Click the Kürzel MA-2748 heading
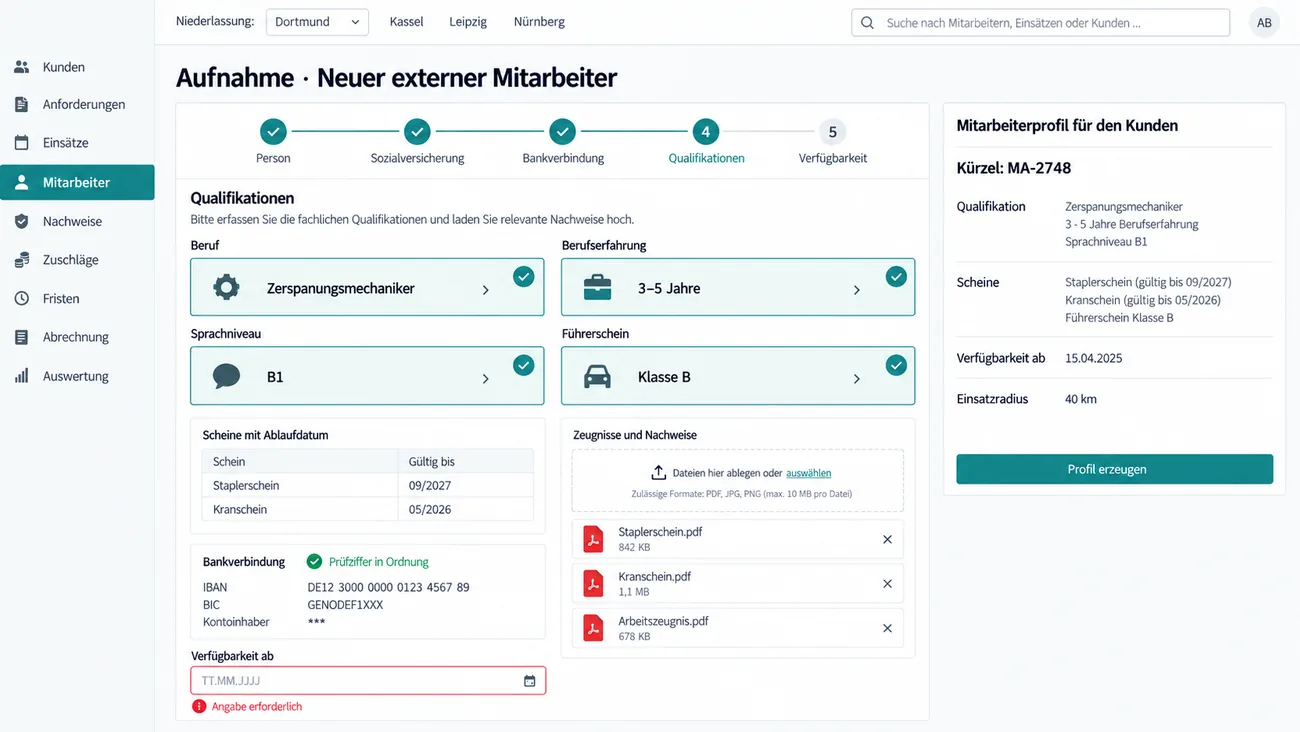The height and width of the screenshot is (732, 1300). point(1014,168)
